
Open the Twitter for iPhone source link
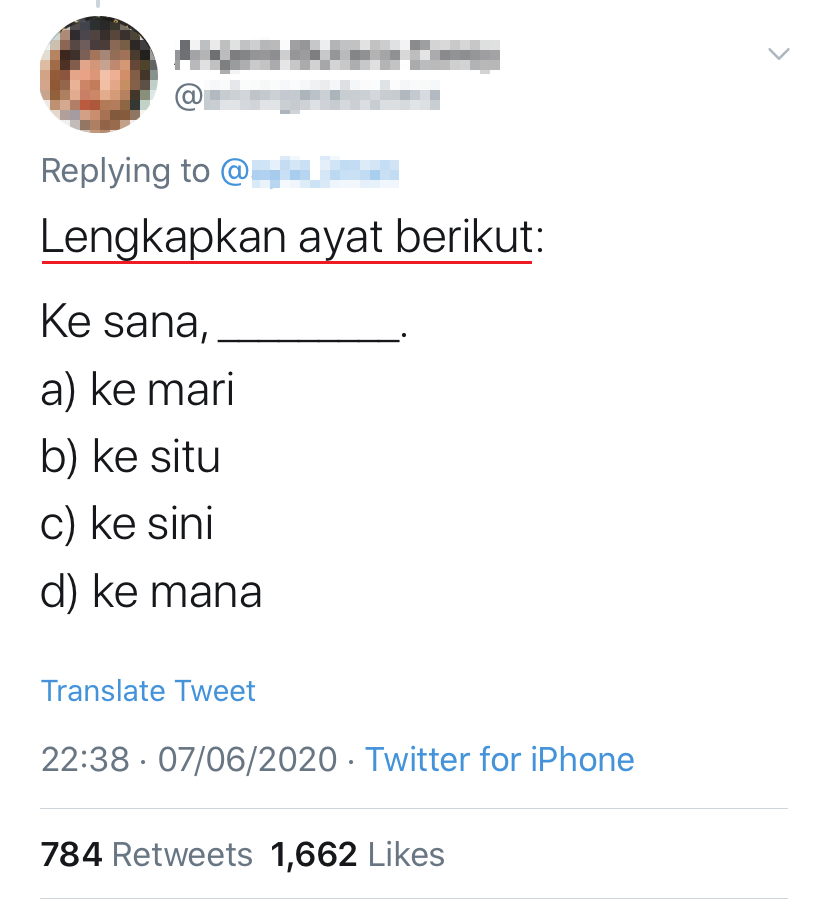[499, 760]
